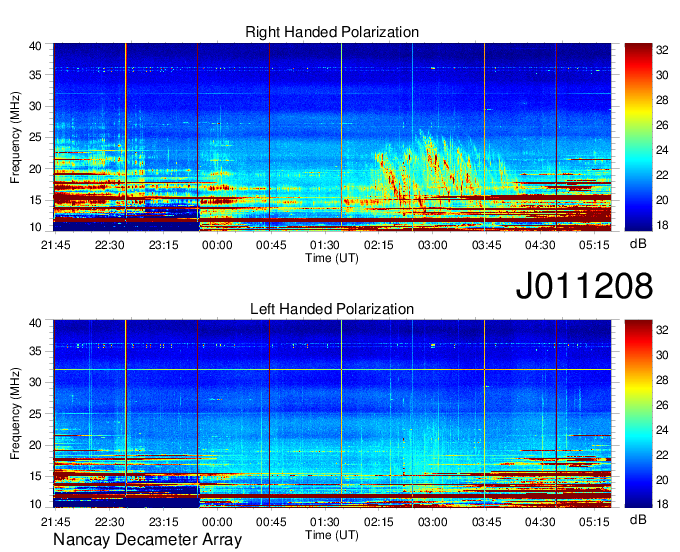Viewport: 680px width, 552px height.
Task: Click the lower plot's color scale bar
Action: [x=638, y=414]
